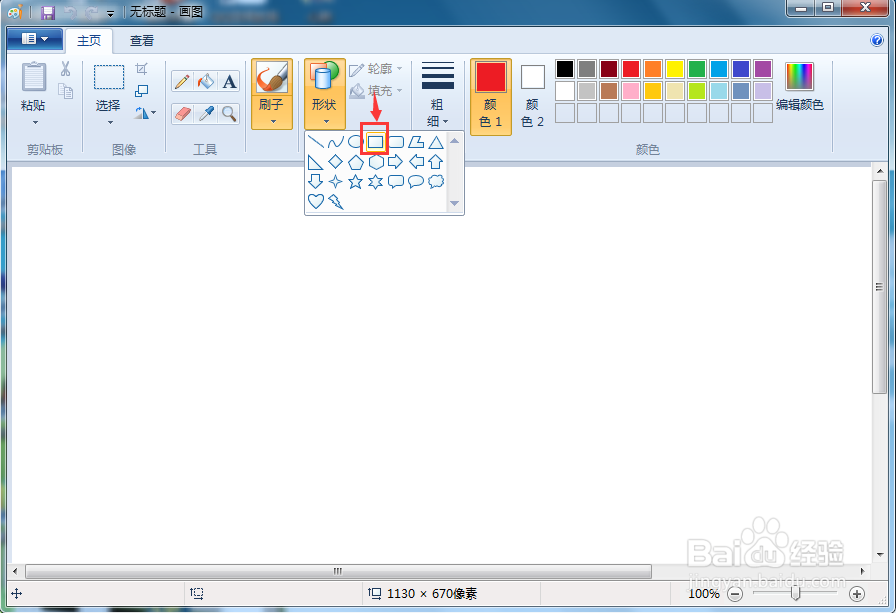Click the 编辑颜色 button
This screenshot has width=896, height=613.
799,87
